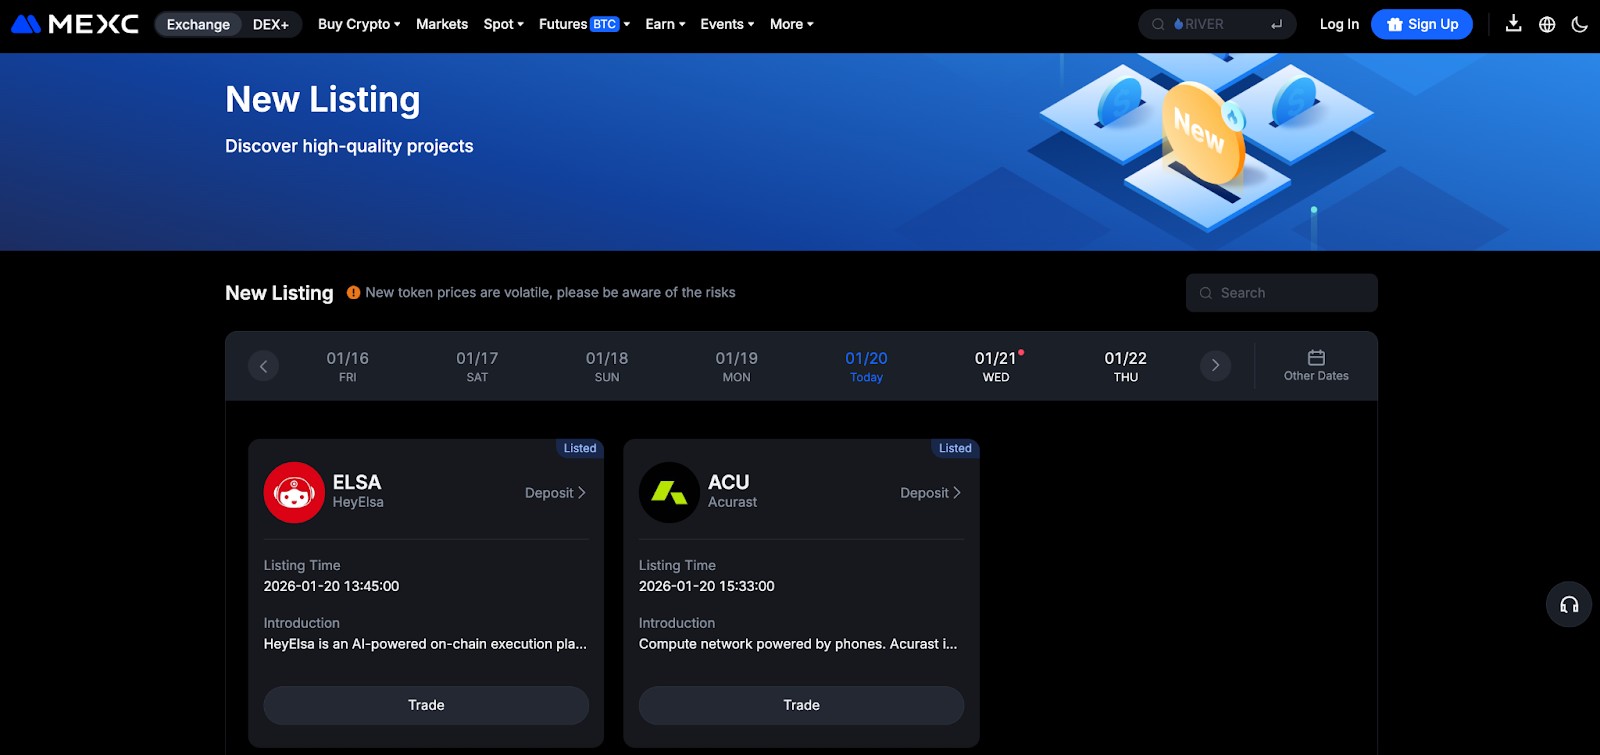The height and width of the screenshot is (755, 1600).
Task: Click the ACU token logo
Action: [669, 492]
